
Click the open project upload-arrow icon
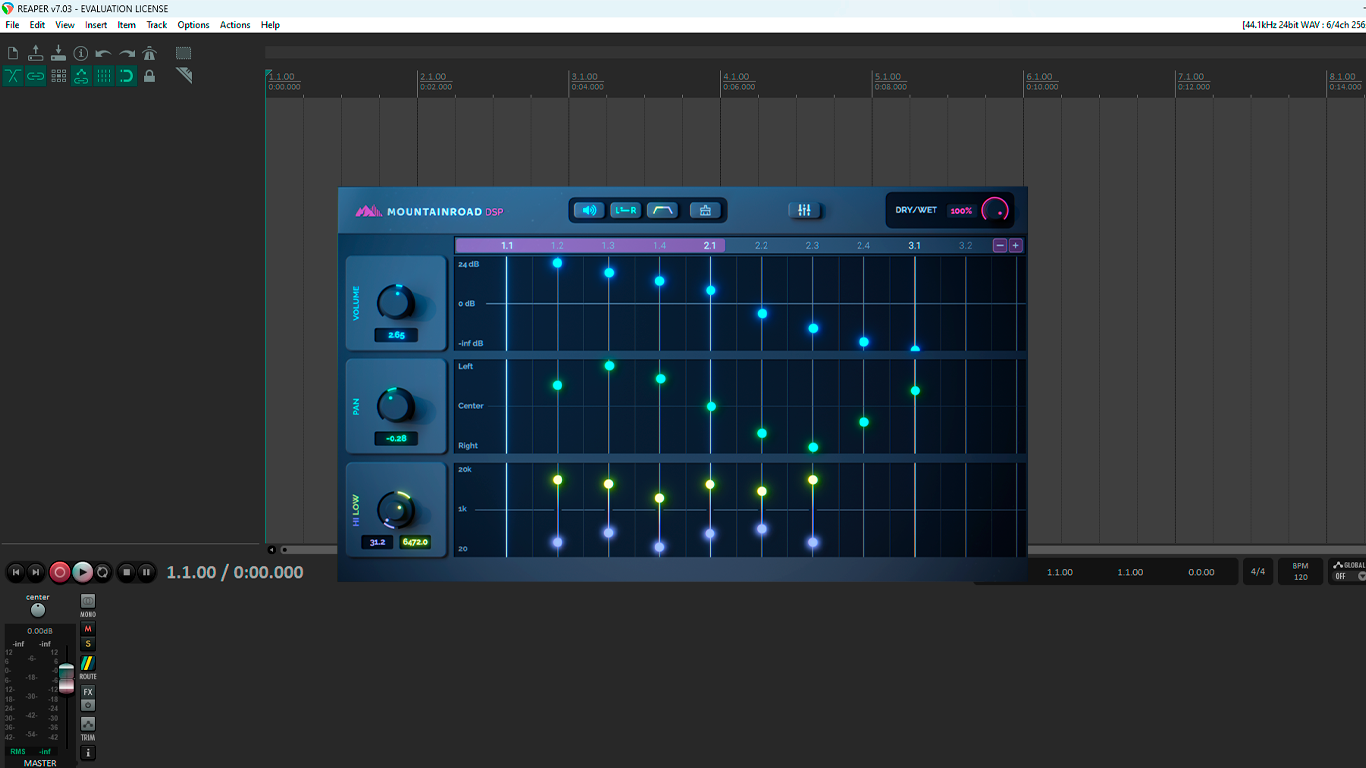click(x=36, y=53)
